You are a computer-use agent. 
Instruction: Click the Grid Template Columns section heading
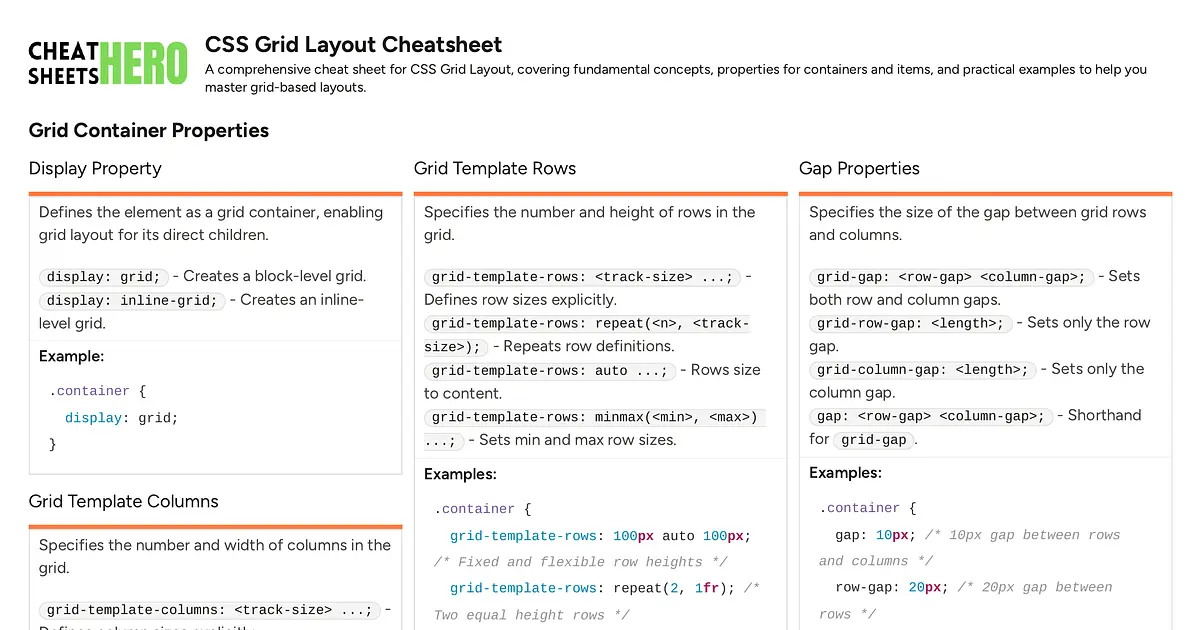[x=123, y=501]
